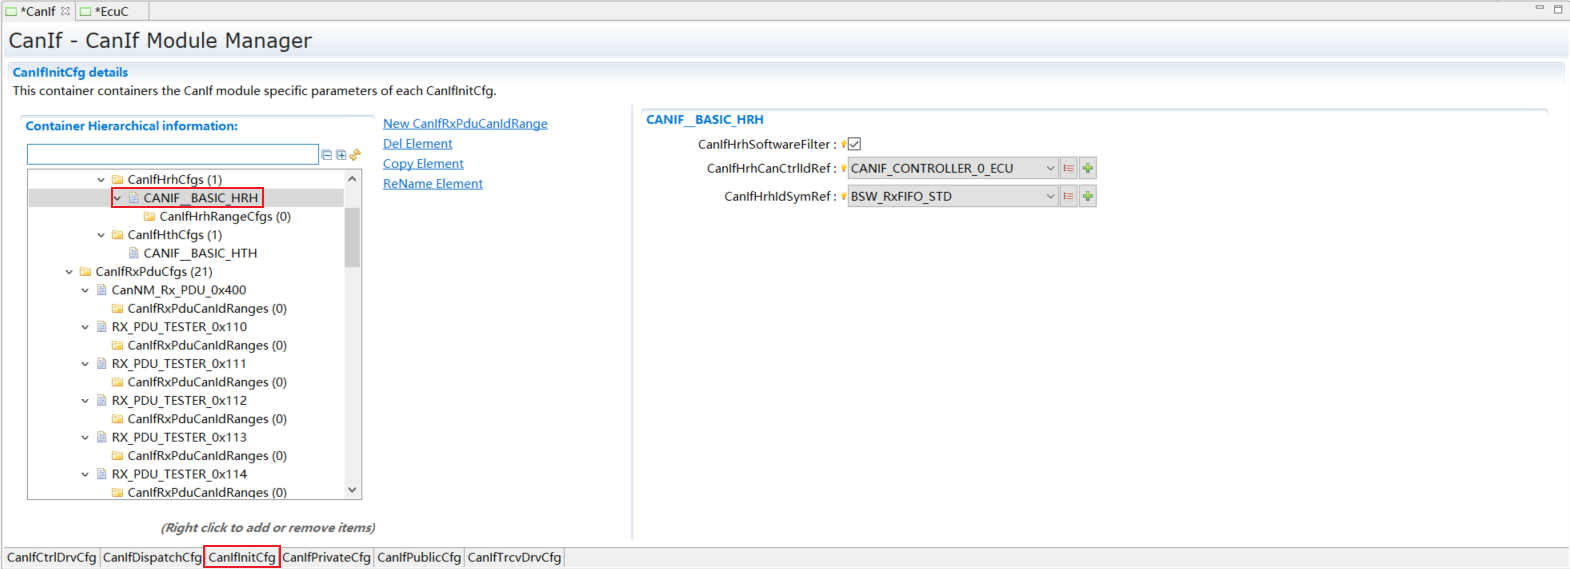
Task: Click the collapse all tree icon
Action: click(x=327, y=155)
